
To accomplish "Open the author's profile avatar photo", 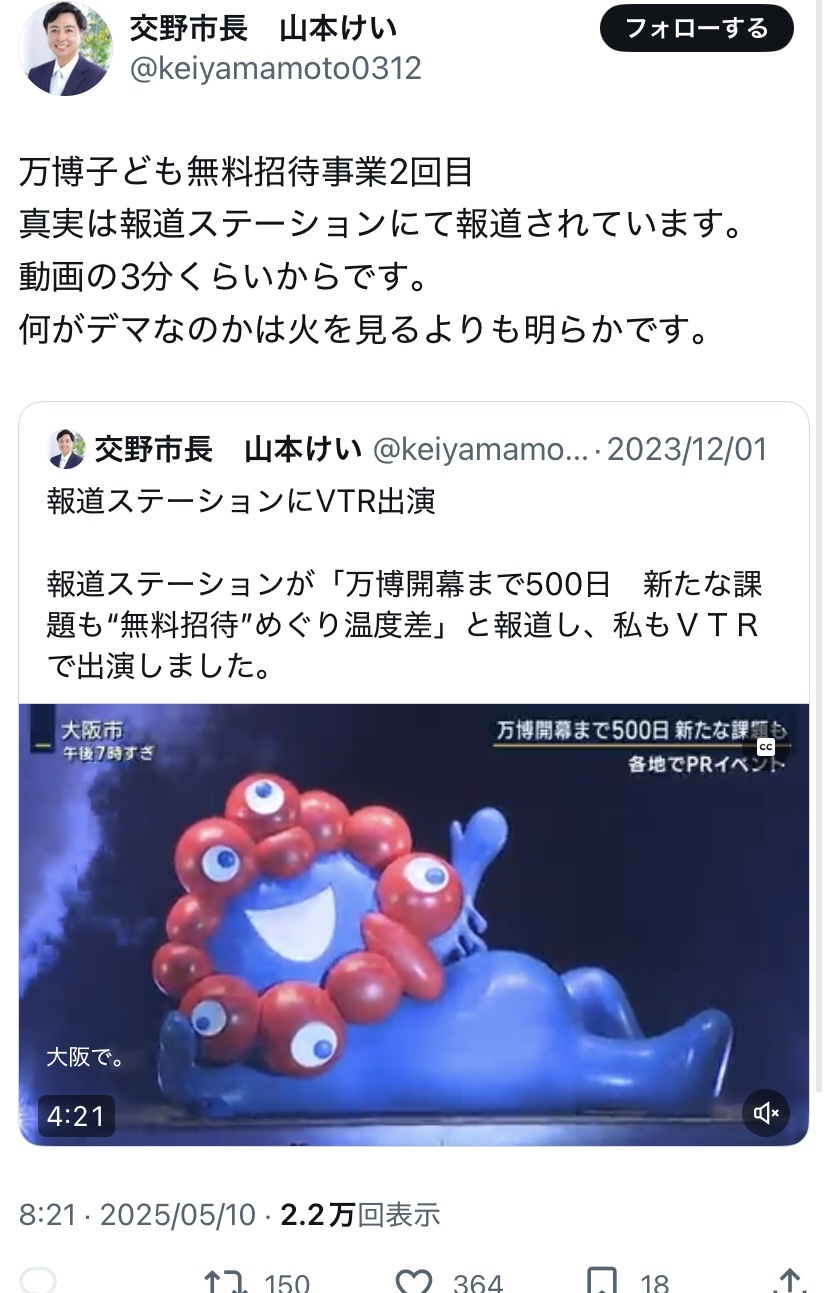I will (66, 48).
